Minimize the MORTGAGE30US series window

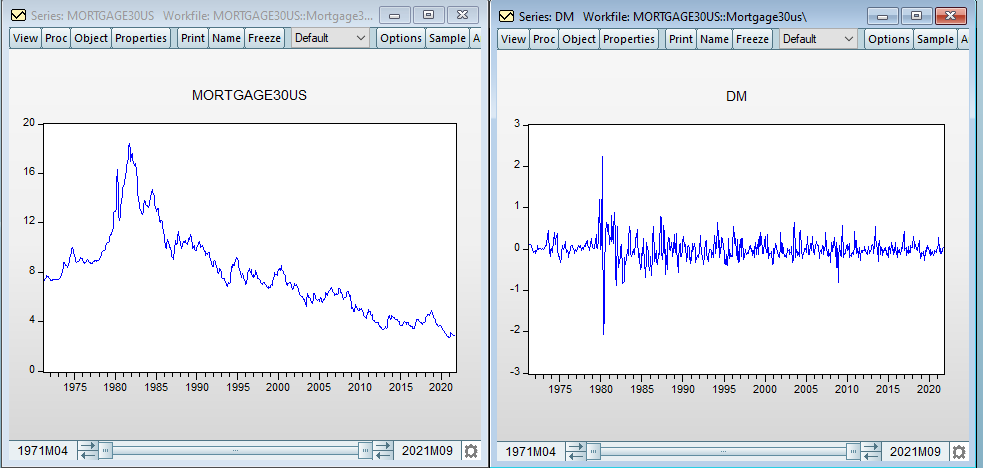pos(397,14)
